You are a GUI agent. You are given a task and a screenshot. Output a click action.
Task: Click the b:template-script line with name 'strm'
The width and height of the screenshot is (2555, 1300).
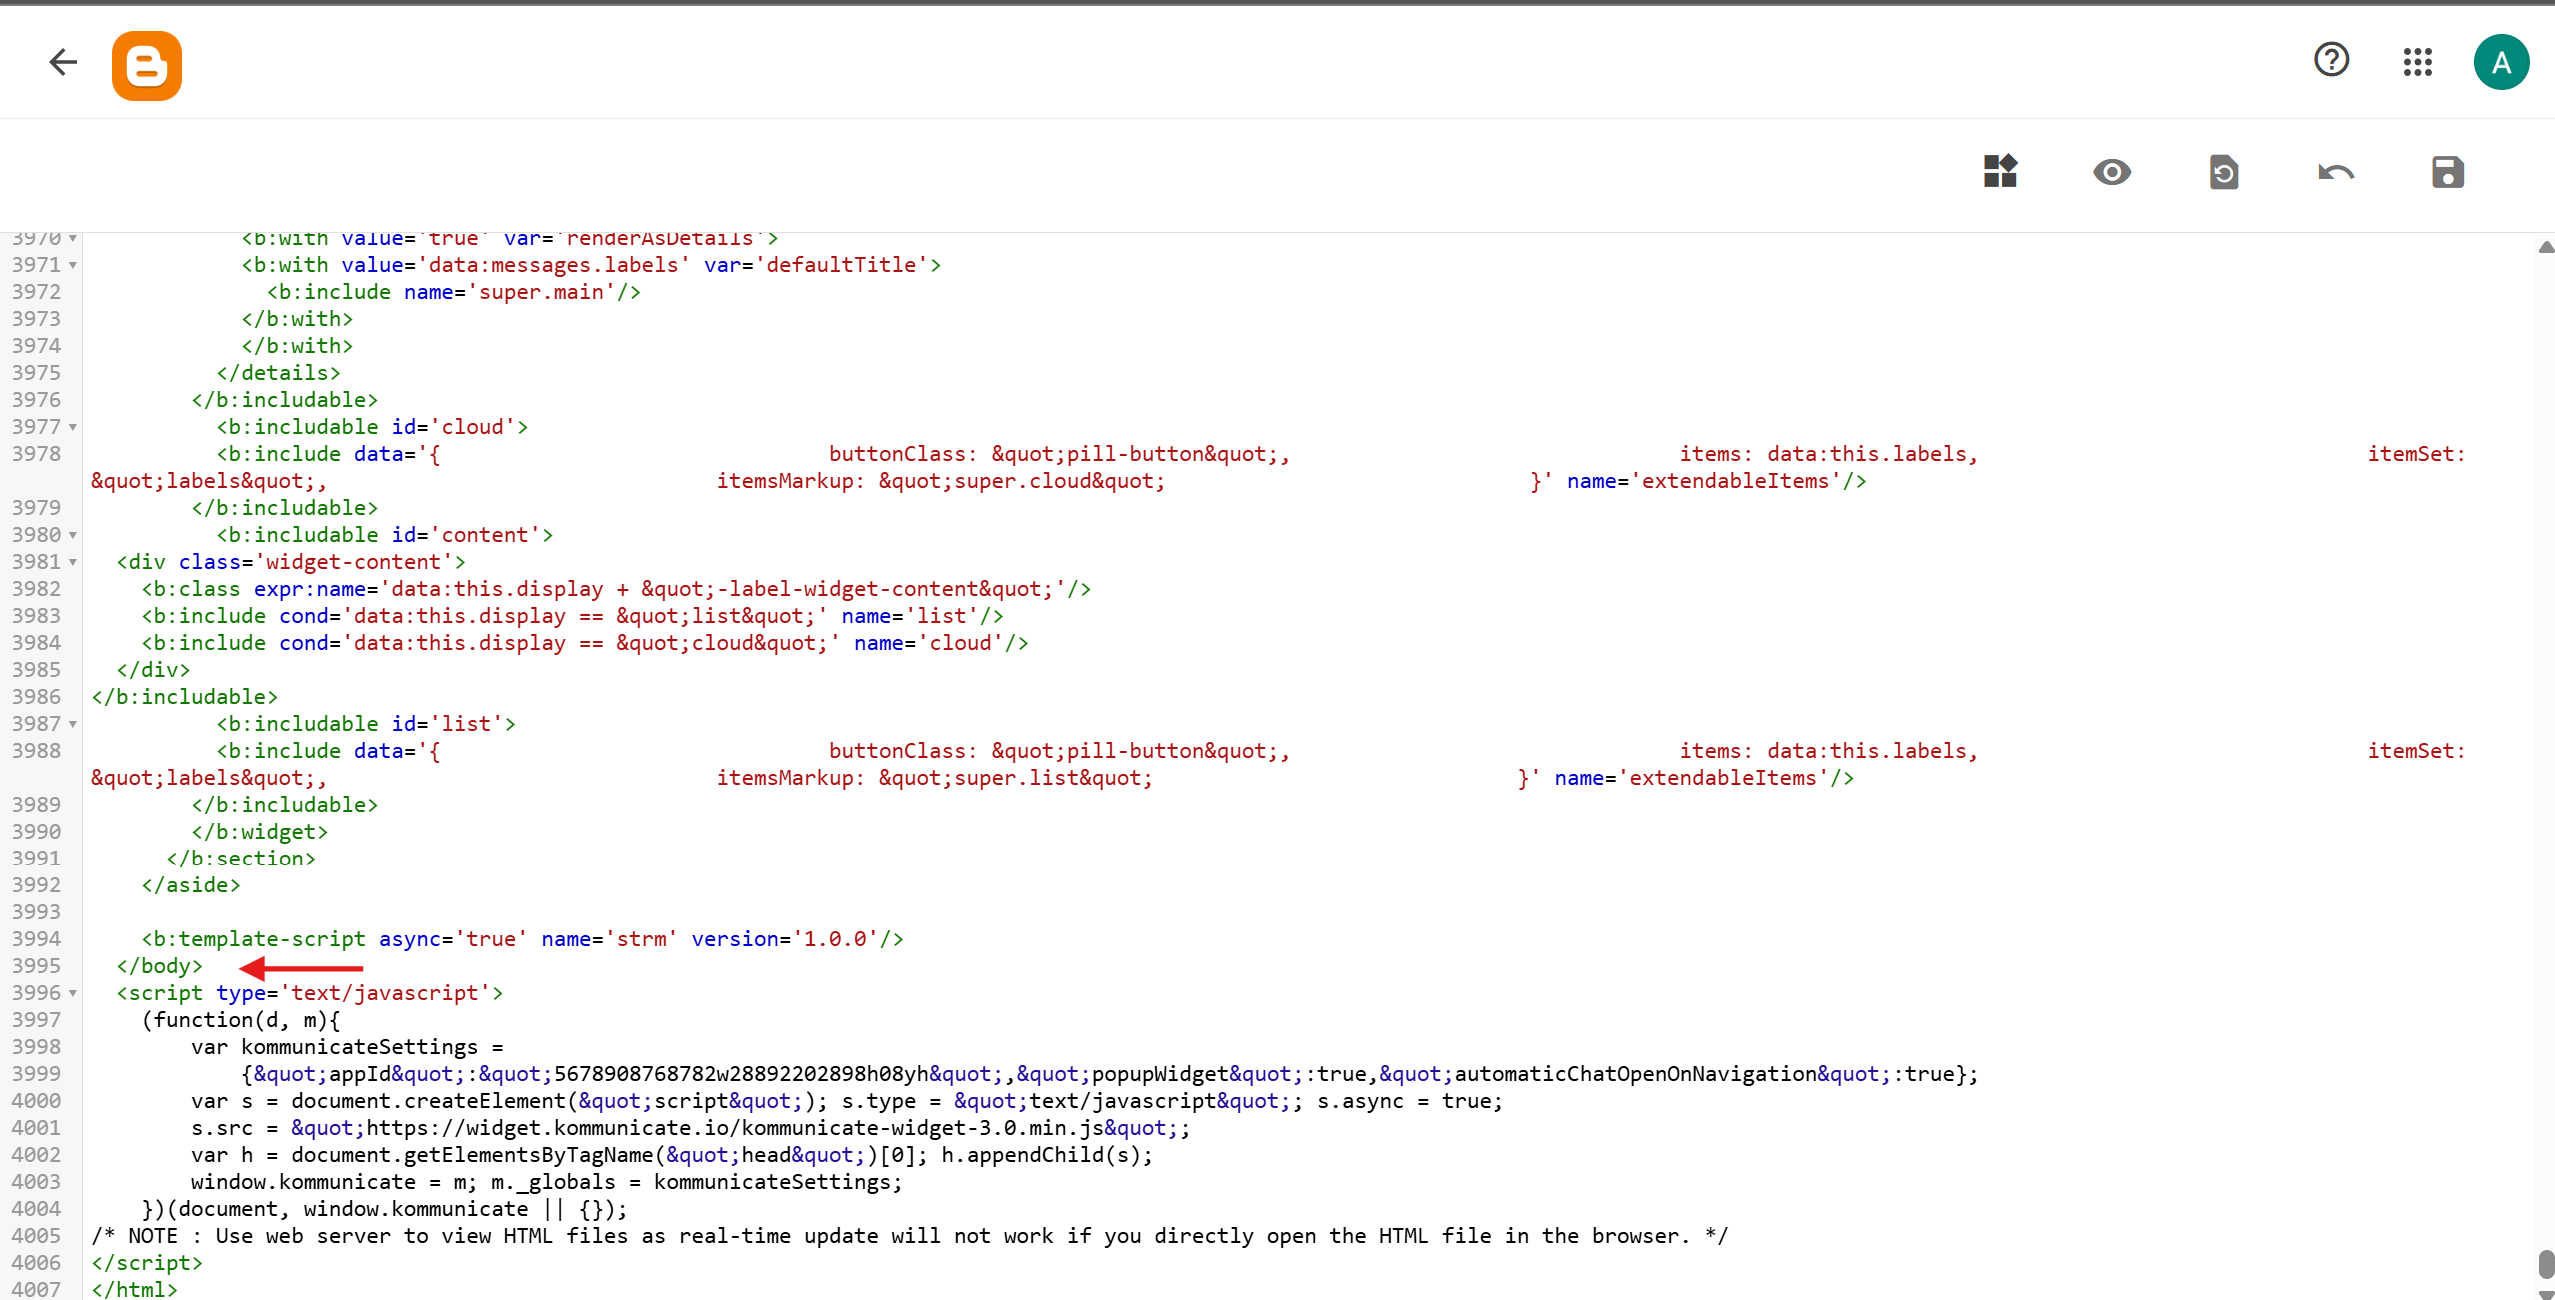point(522,939)
